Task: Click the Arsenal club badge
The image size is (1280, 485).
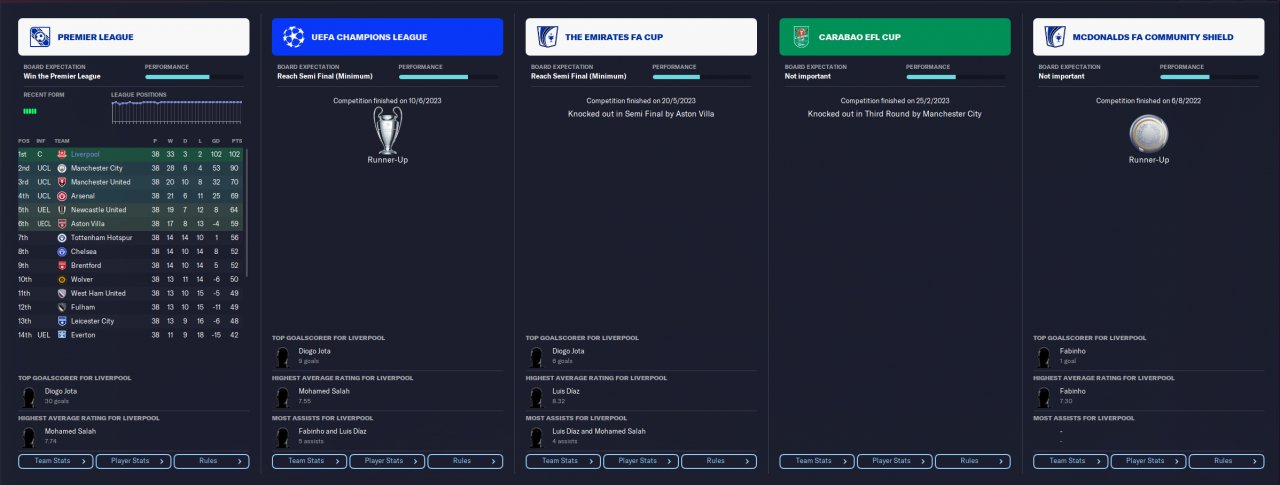Action: (x=62, y=197)
